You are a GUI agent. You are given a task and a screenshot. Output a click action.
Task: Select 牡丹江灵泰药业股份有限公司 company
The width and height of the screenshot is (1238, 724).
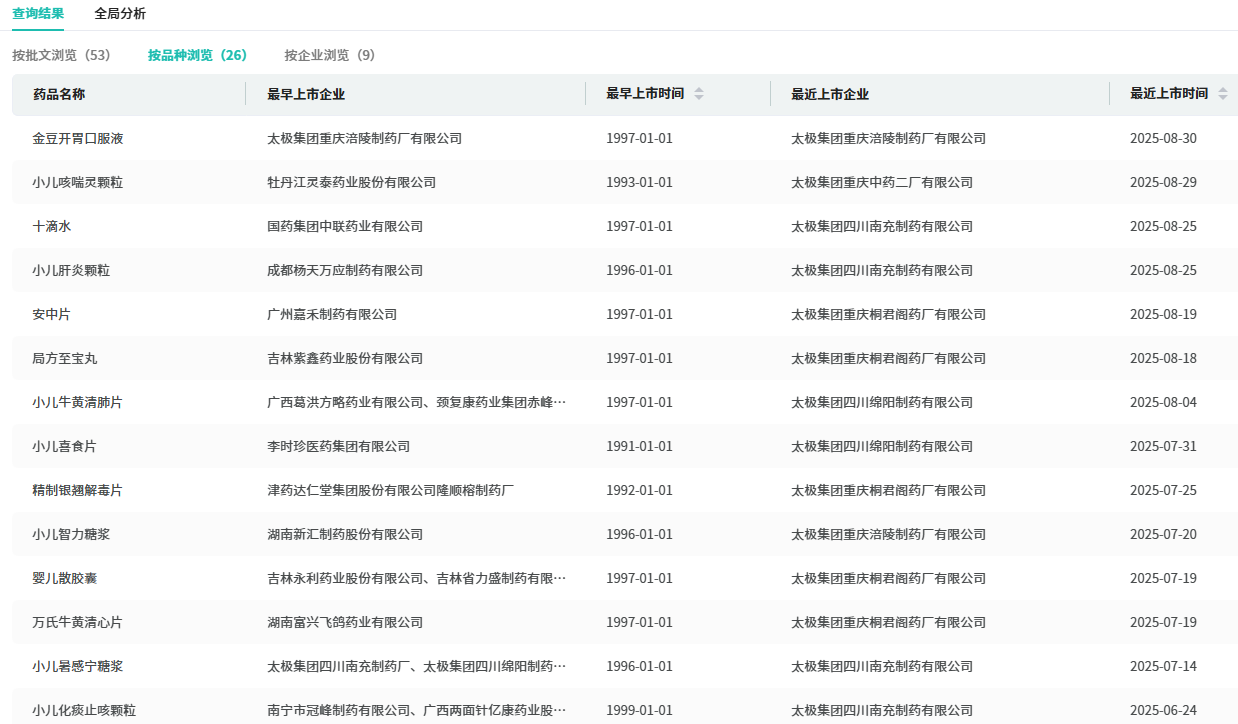pos(351,182)
